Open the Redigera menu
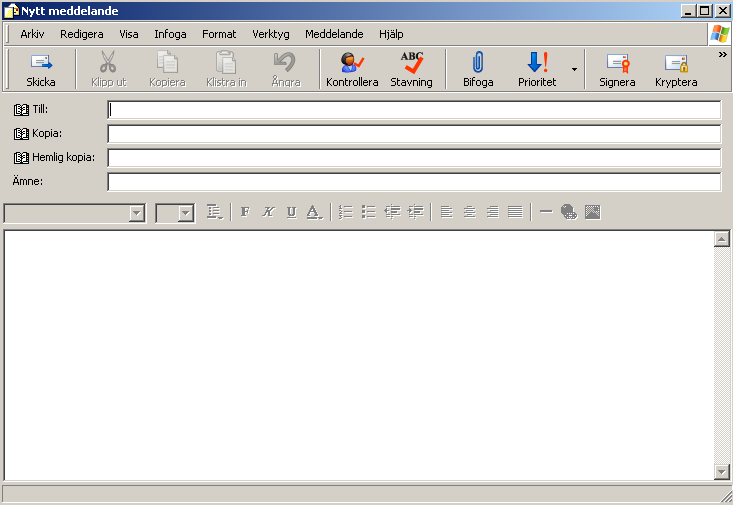733x505 pixels. coord(82,34)
